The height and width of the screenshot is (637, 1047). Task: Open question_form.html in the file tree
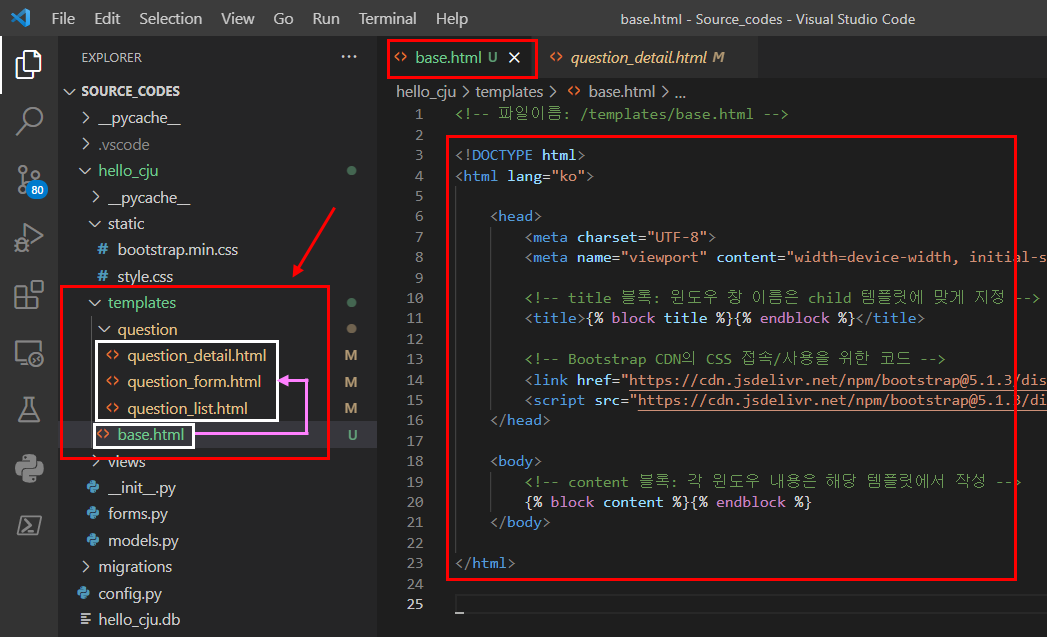[x=194, y=381]
